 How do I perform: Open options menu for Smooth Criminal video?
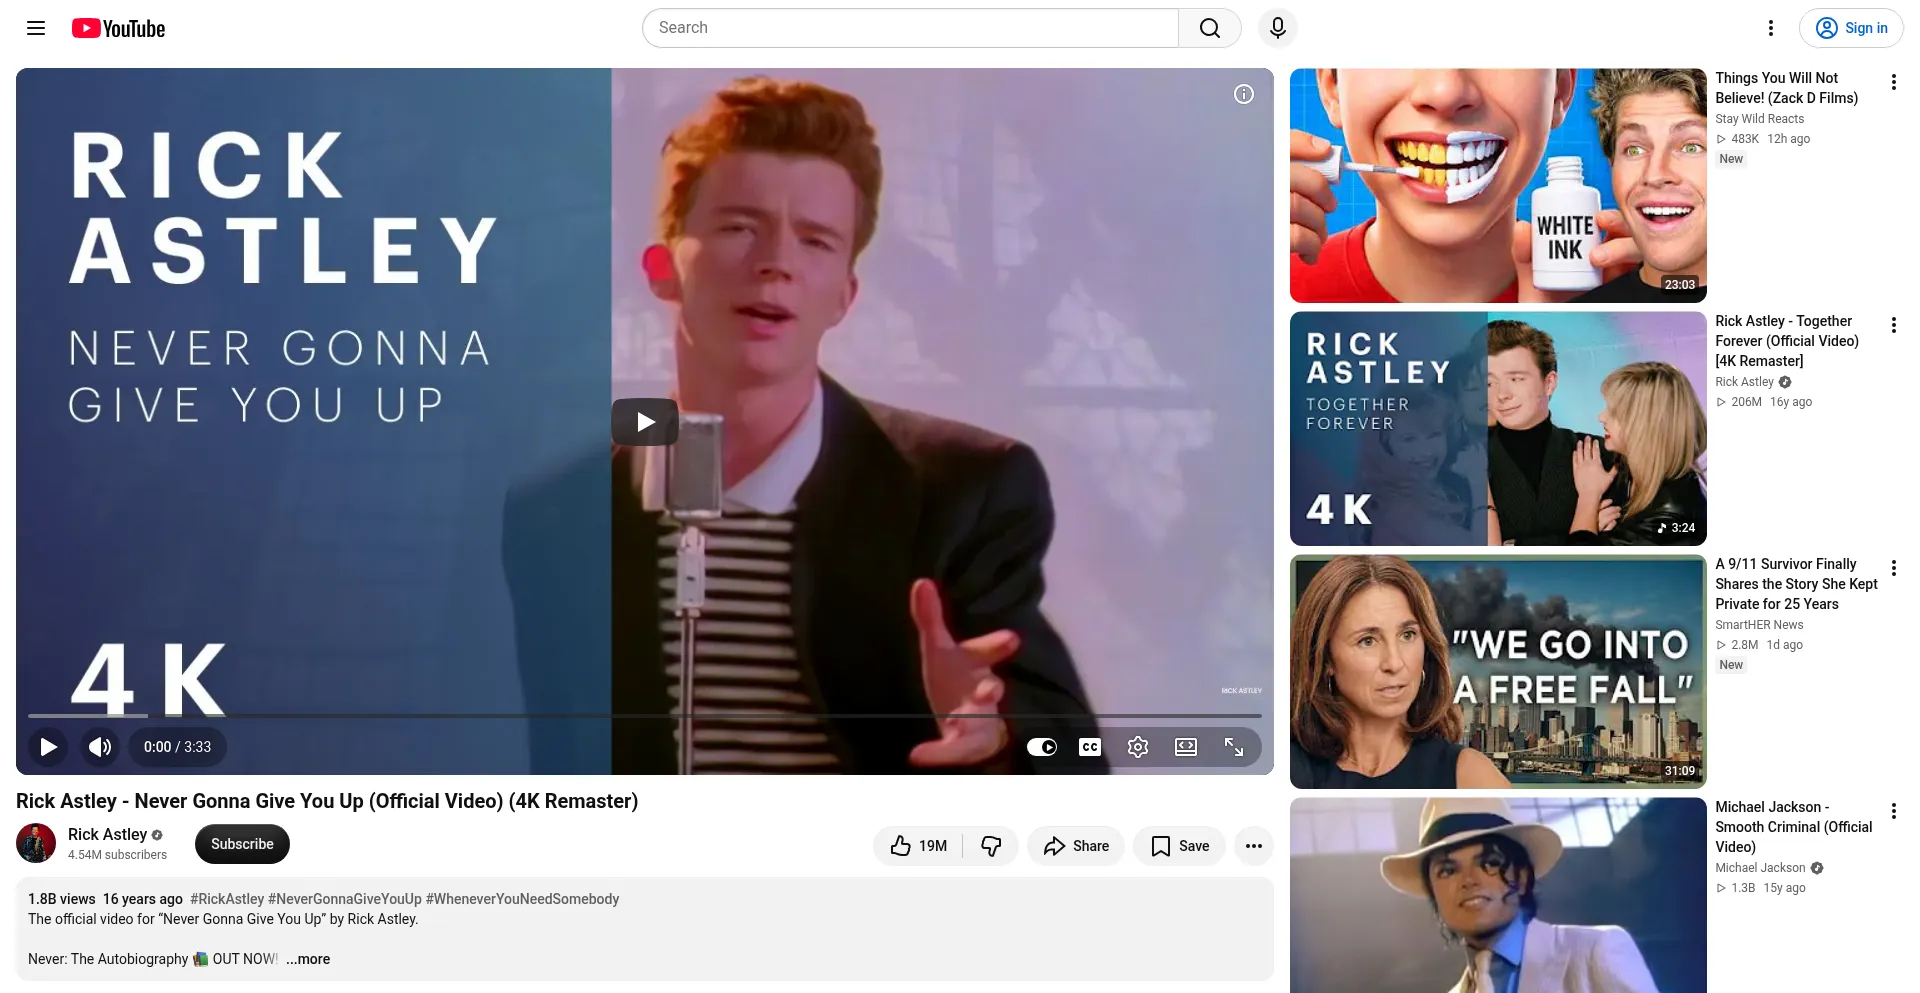(1893, 811)
